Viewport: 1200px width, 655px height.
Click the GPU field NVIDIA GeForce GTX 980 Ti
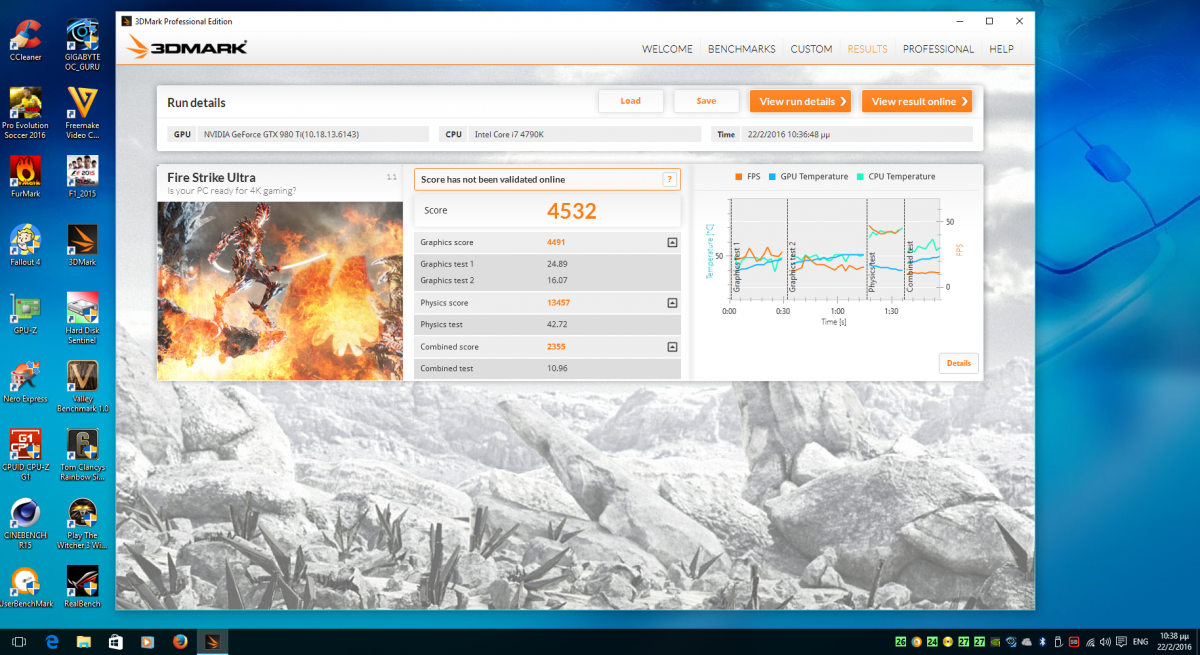click(314, 134)
